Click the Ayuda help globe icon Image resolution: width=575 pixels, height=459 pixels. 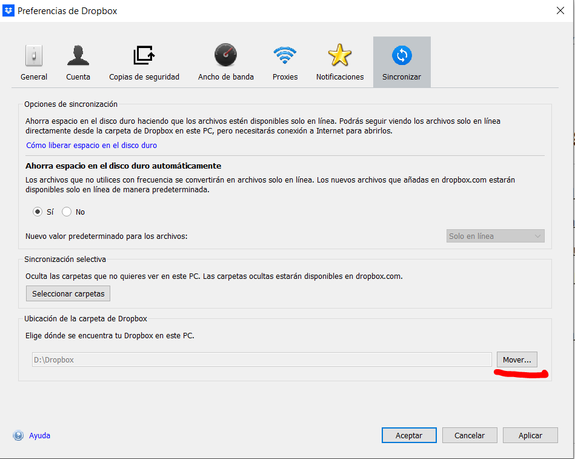click(x=18, y=436)
